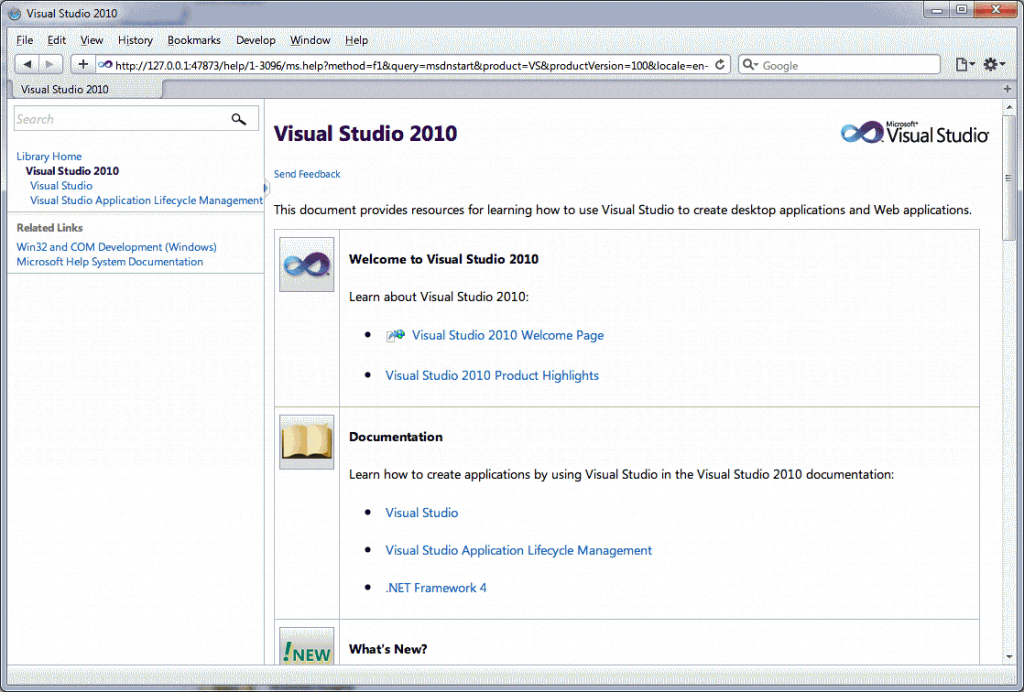
Task: Click the magnifier icon in sidebar search
Action: pos(238,119)
